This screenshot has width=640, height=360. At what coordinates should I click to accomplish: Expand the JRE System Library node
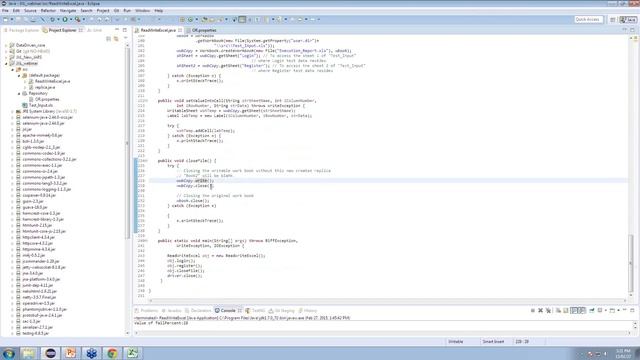click(13, 111)
